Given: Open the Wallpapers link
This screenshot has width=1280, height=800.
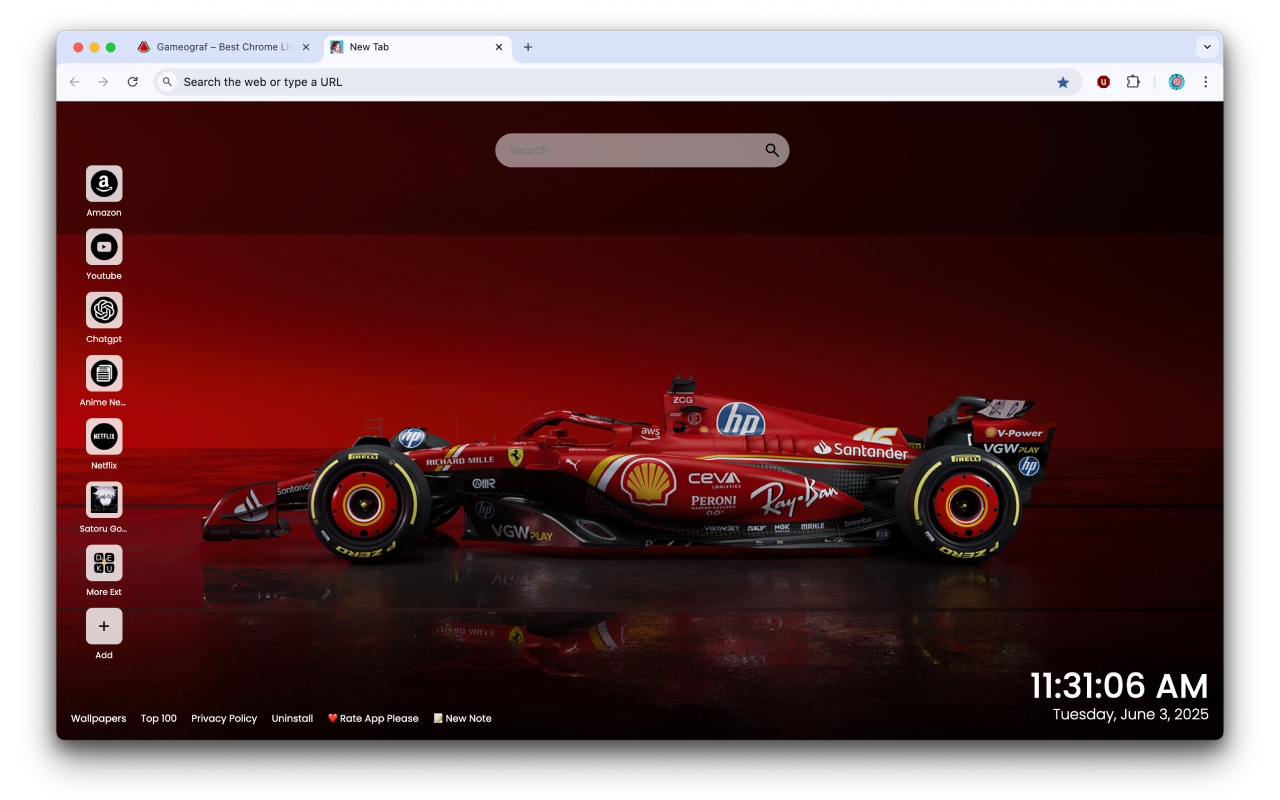Looking at the screenshot, I should [x=98, y=718].
